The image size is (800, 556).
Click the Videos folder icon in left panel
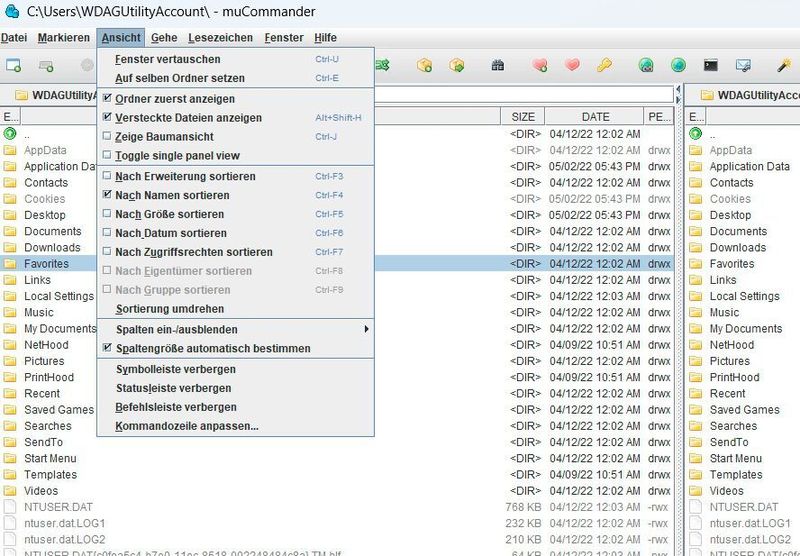[x=10, y=491]
